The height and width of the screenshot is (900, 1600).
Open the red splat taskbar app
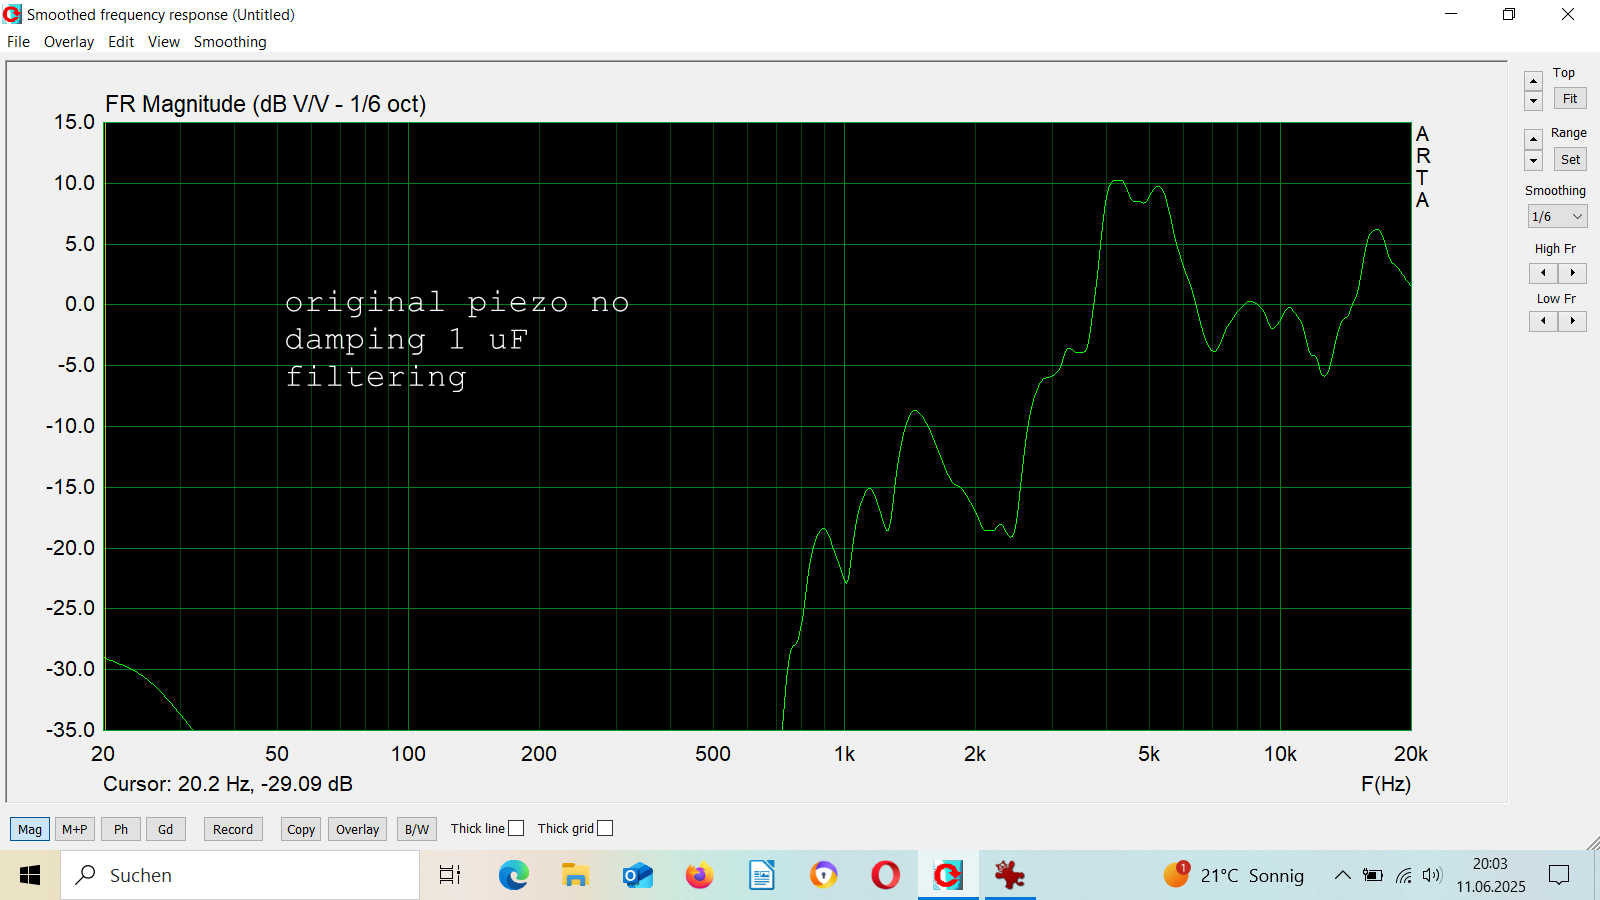coord(1010,875)
